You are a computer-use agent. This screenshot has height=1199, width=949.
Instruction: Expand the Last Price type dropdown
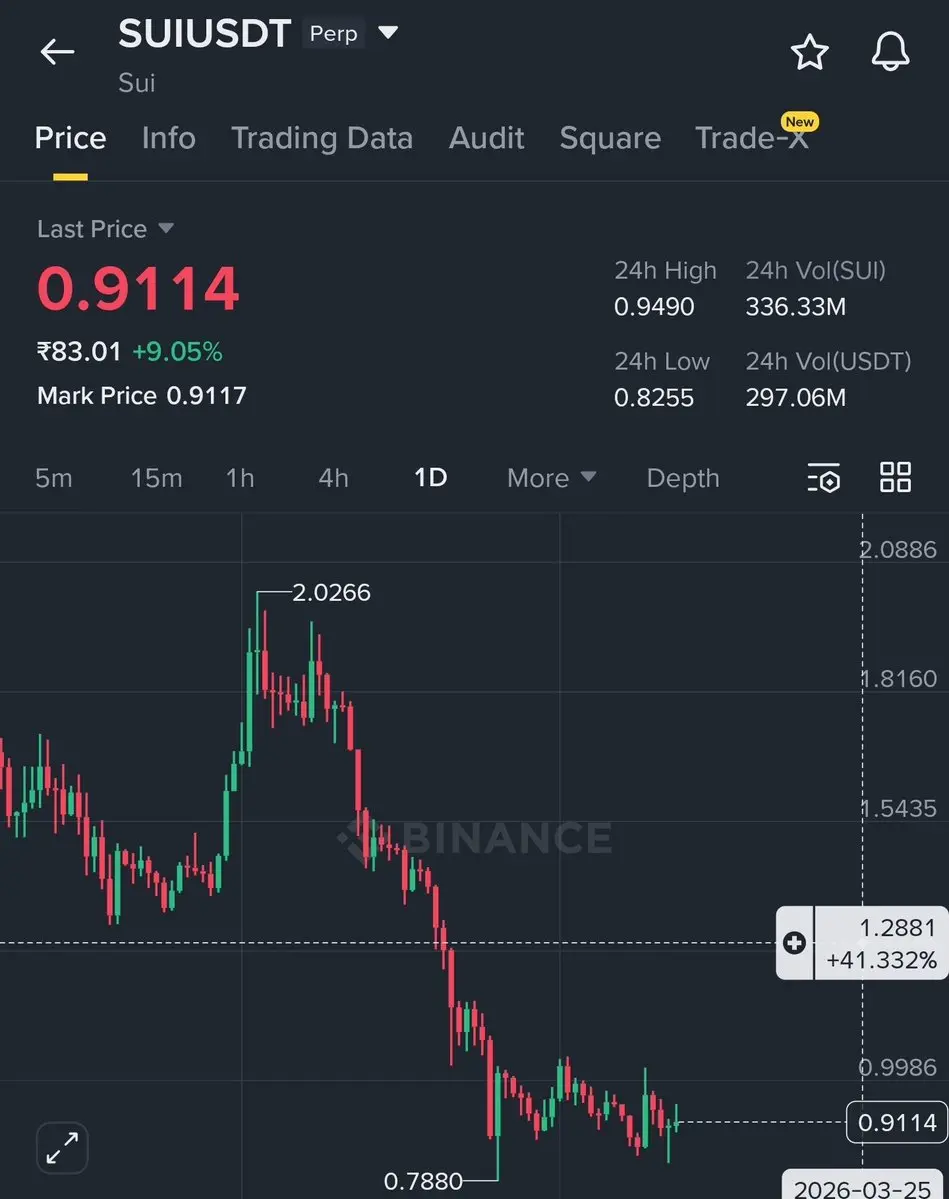pyautogui.click(x=166, y=228)
